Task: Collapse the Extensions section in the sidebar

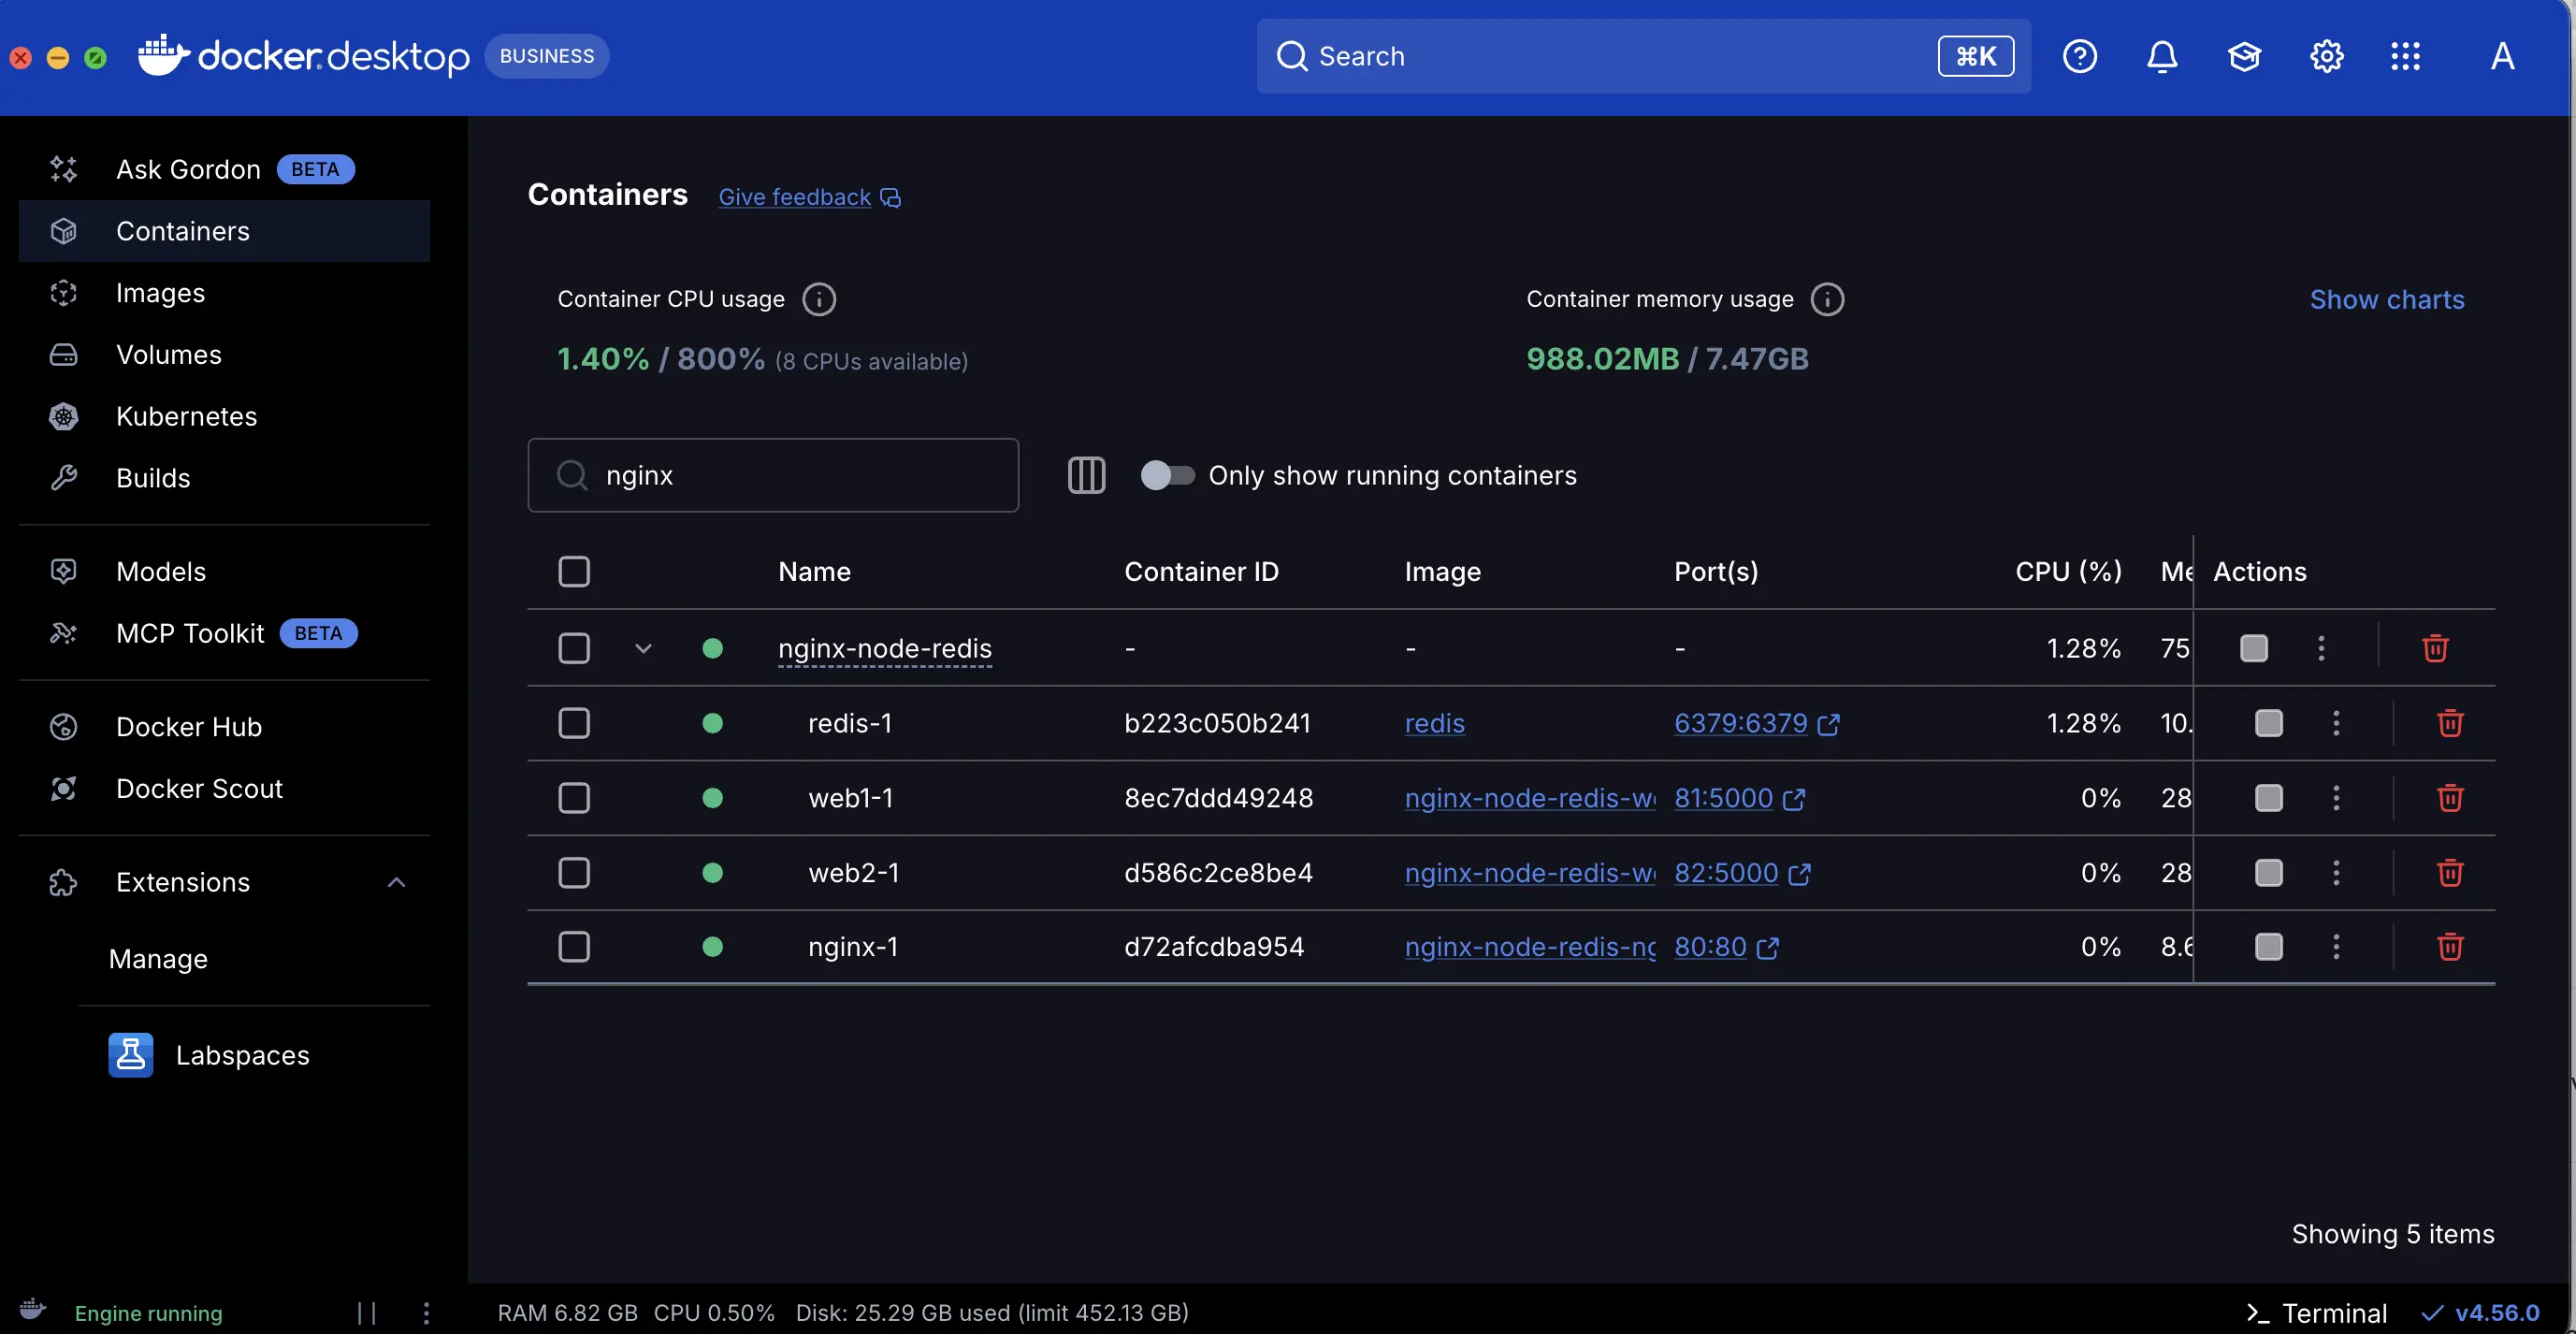Action: click(396, 882)
